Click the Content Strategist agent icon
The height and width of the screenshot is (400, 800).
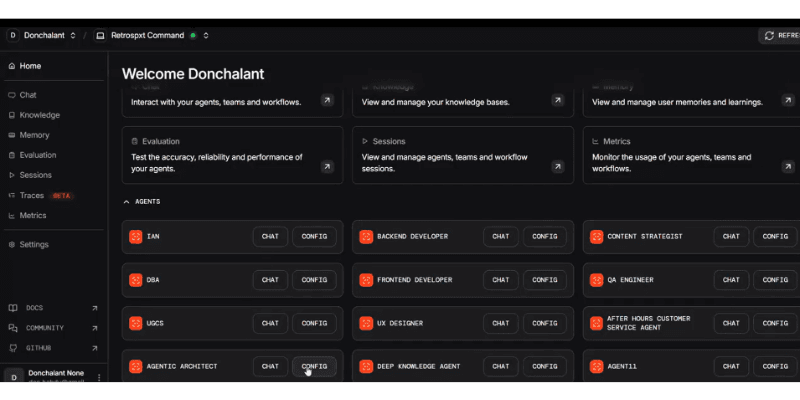click(x=596, y=237)
